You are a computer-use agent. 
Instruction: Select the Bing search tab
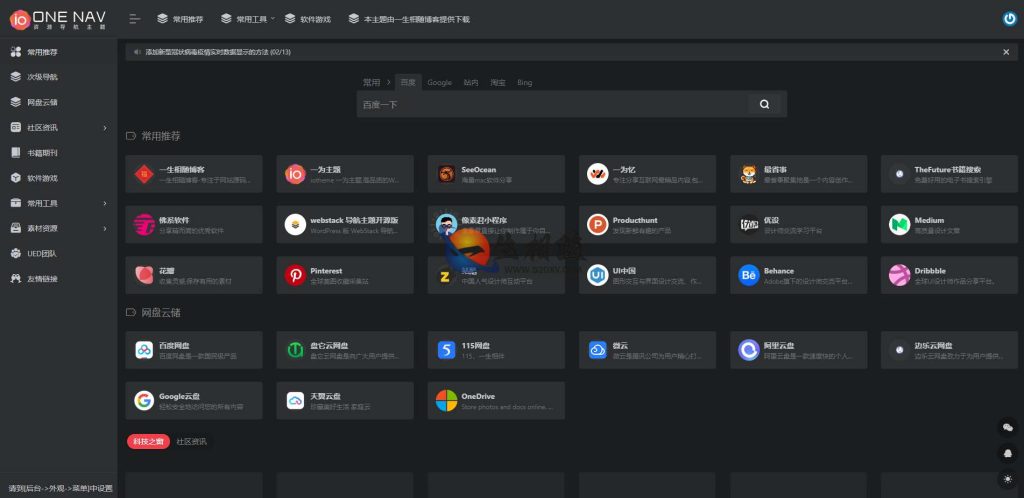(524, 83)
